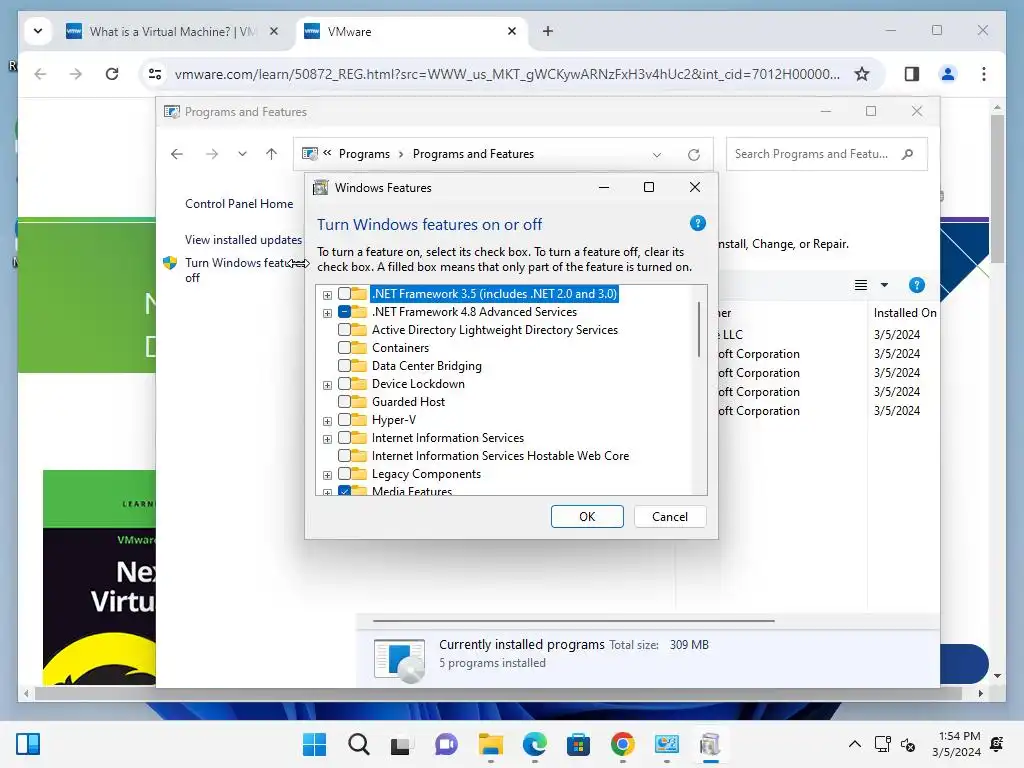Click Installed On column header
This screenshot has height=768, width=1024.
(x=905, y=313)
